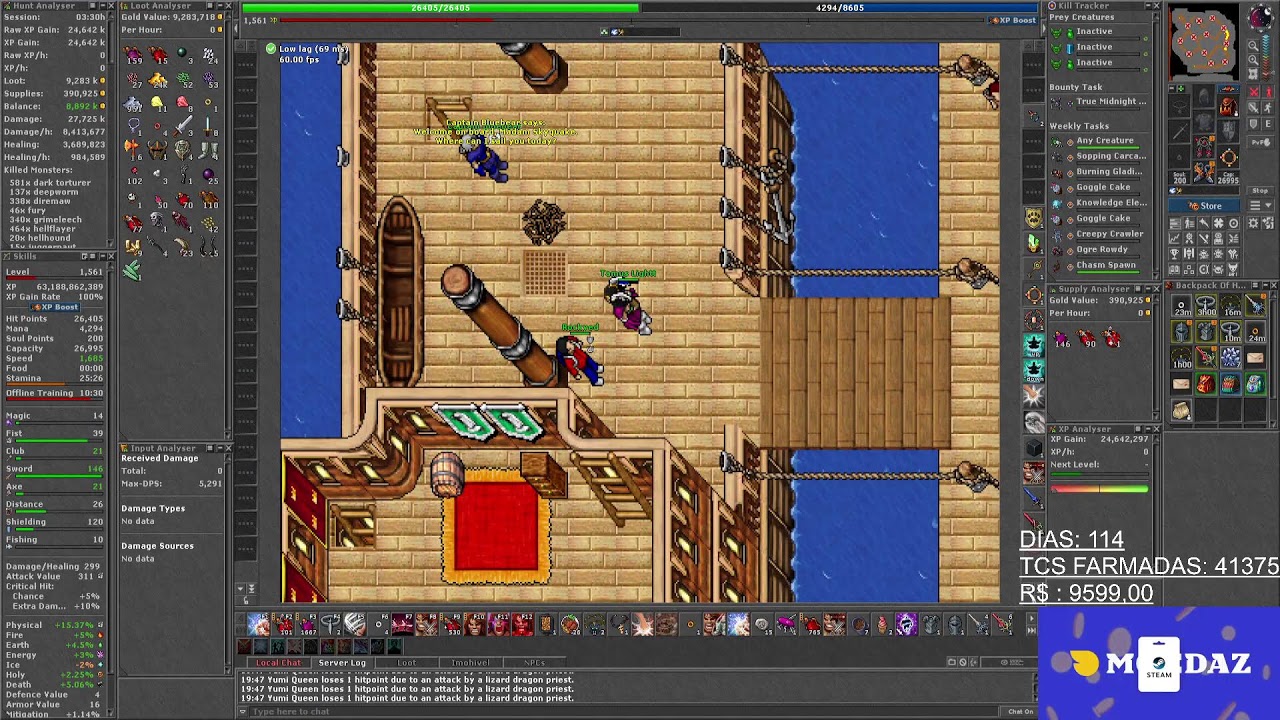1280x720 pixels.
Task: Click the backpack item showing 1h00
Action: tap(1182, 357)
